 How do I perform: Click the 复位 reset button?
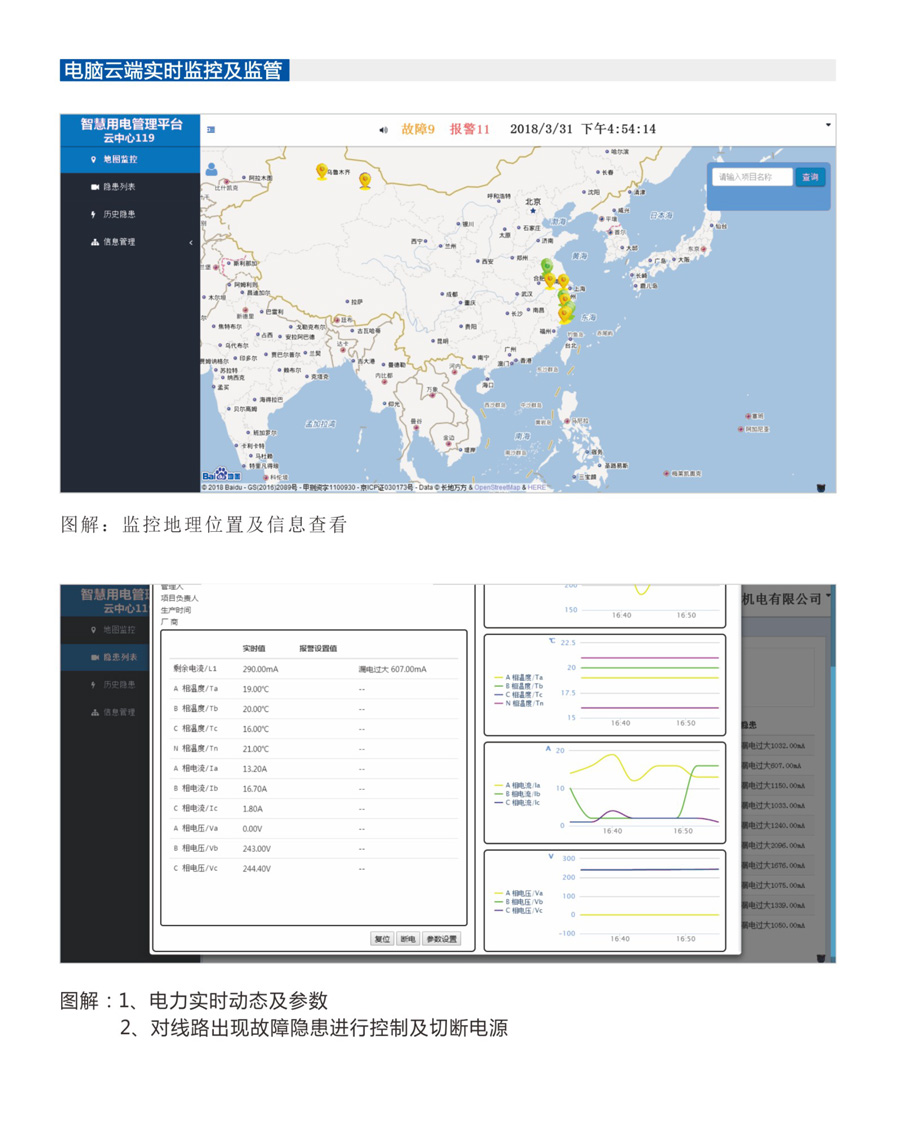pos(382,939)
